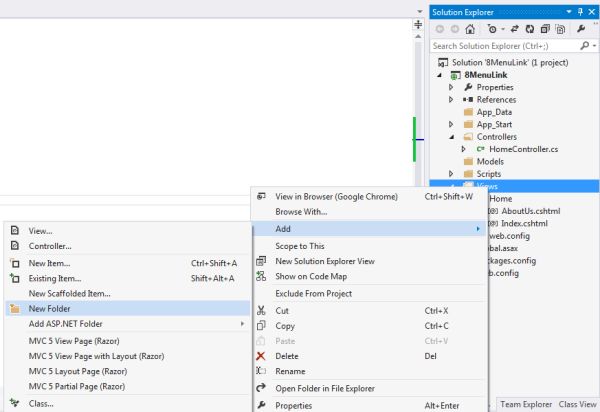
Task: Collapse the 8MenuLink project node arrow
Action: click(x=440, y=75)
